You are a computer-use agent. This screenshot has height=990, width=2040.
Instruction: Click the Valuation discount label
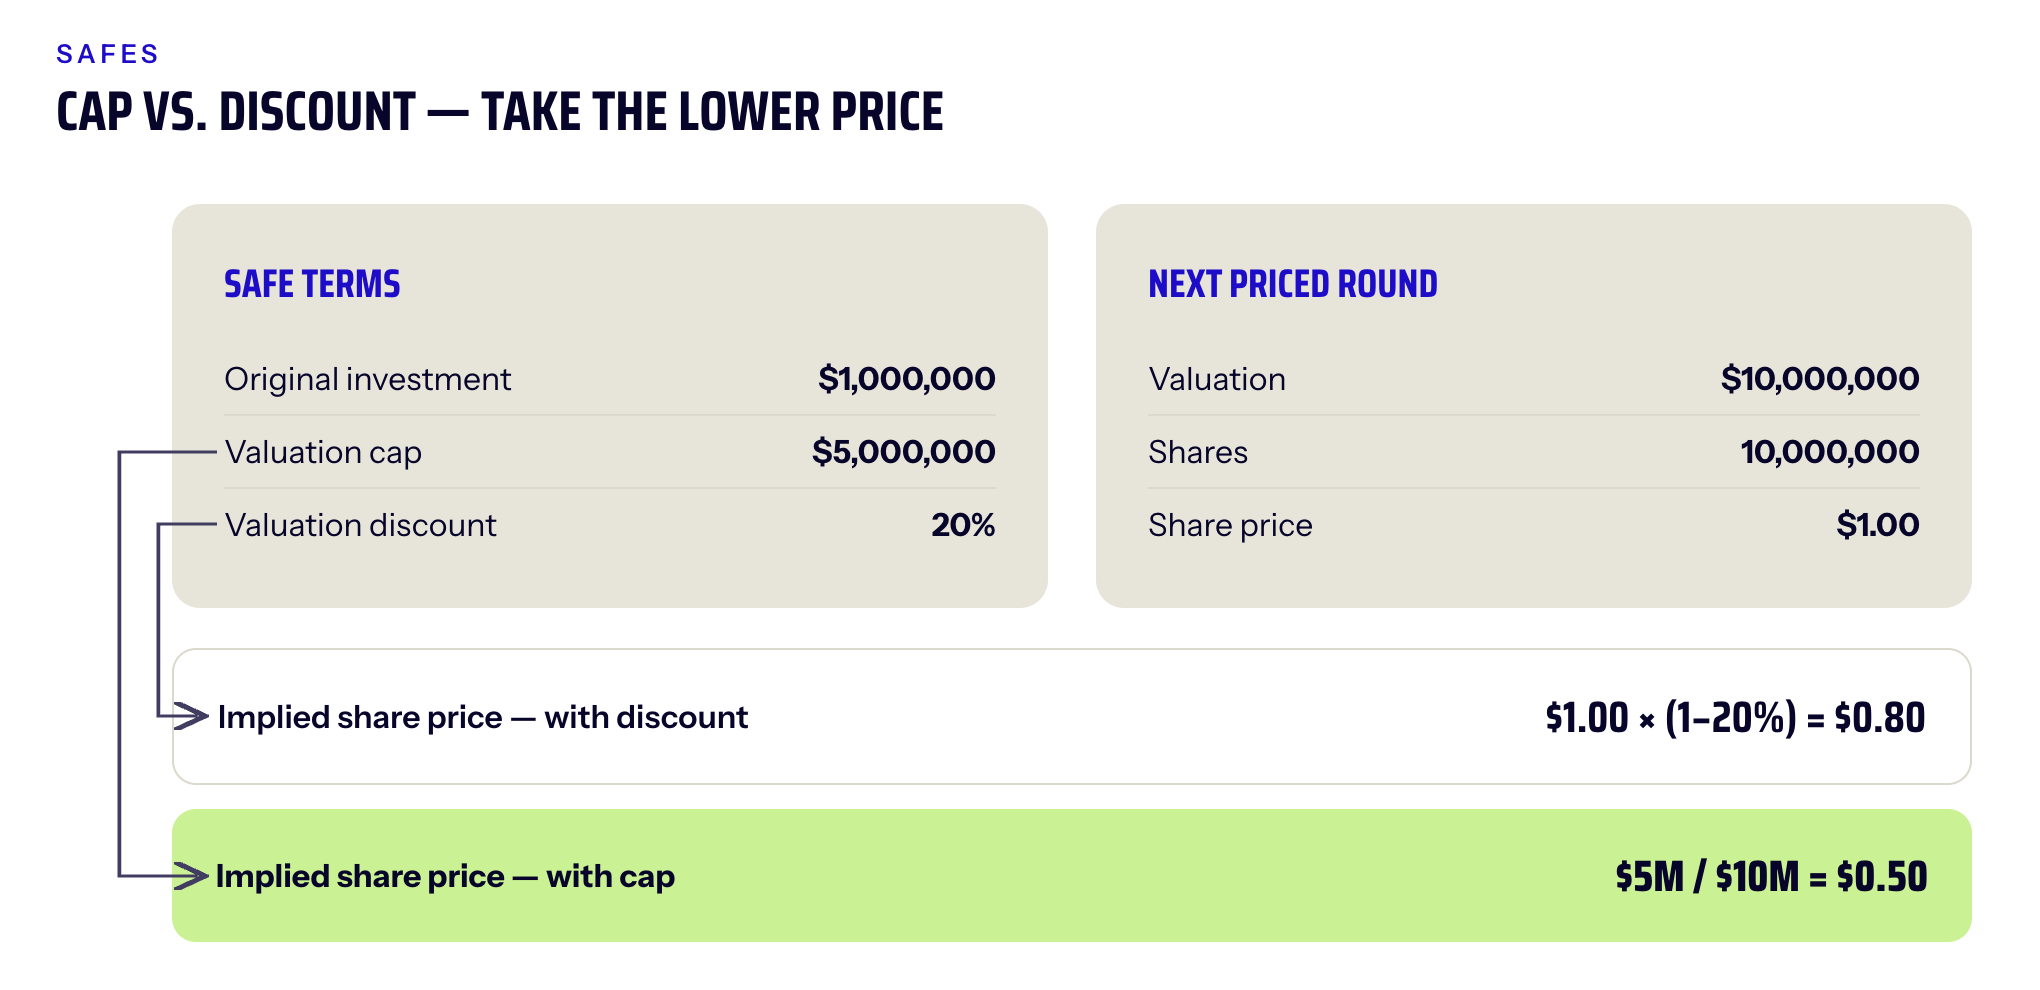pos(360,525)
